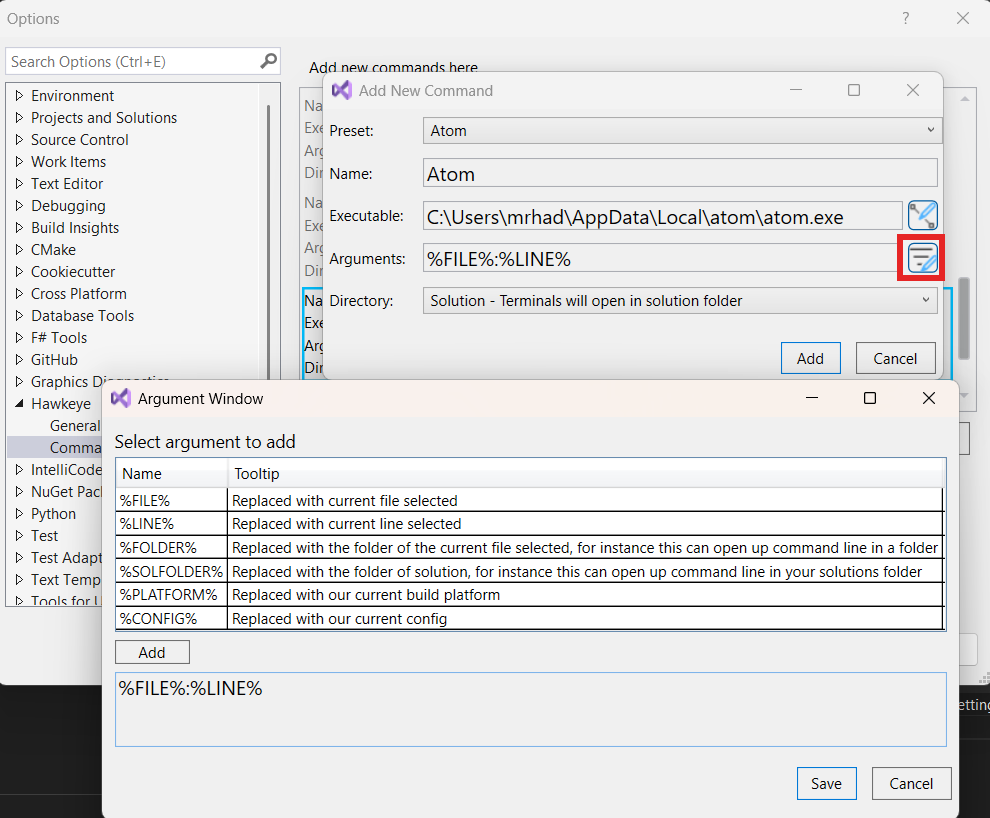Image resolution: width=990 pixels, height=818 pixels.
Task: Close the Argument Window
Action: tap(928, 398)
